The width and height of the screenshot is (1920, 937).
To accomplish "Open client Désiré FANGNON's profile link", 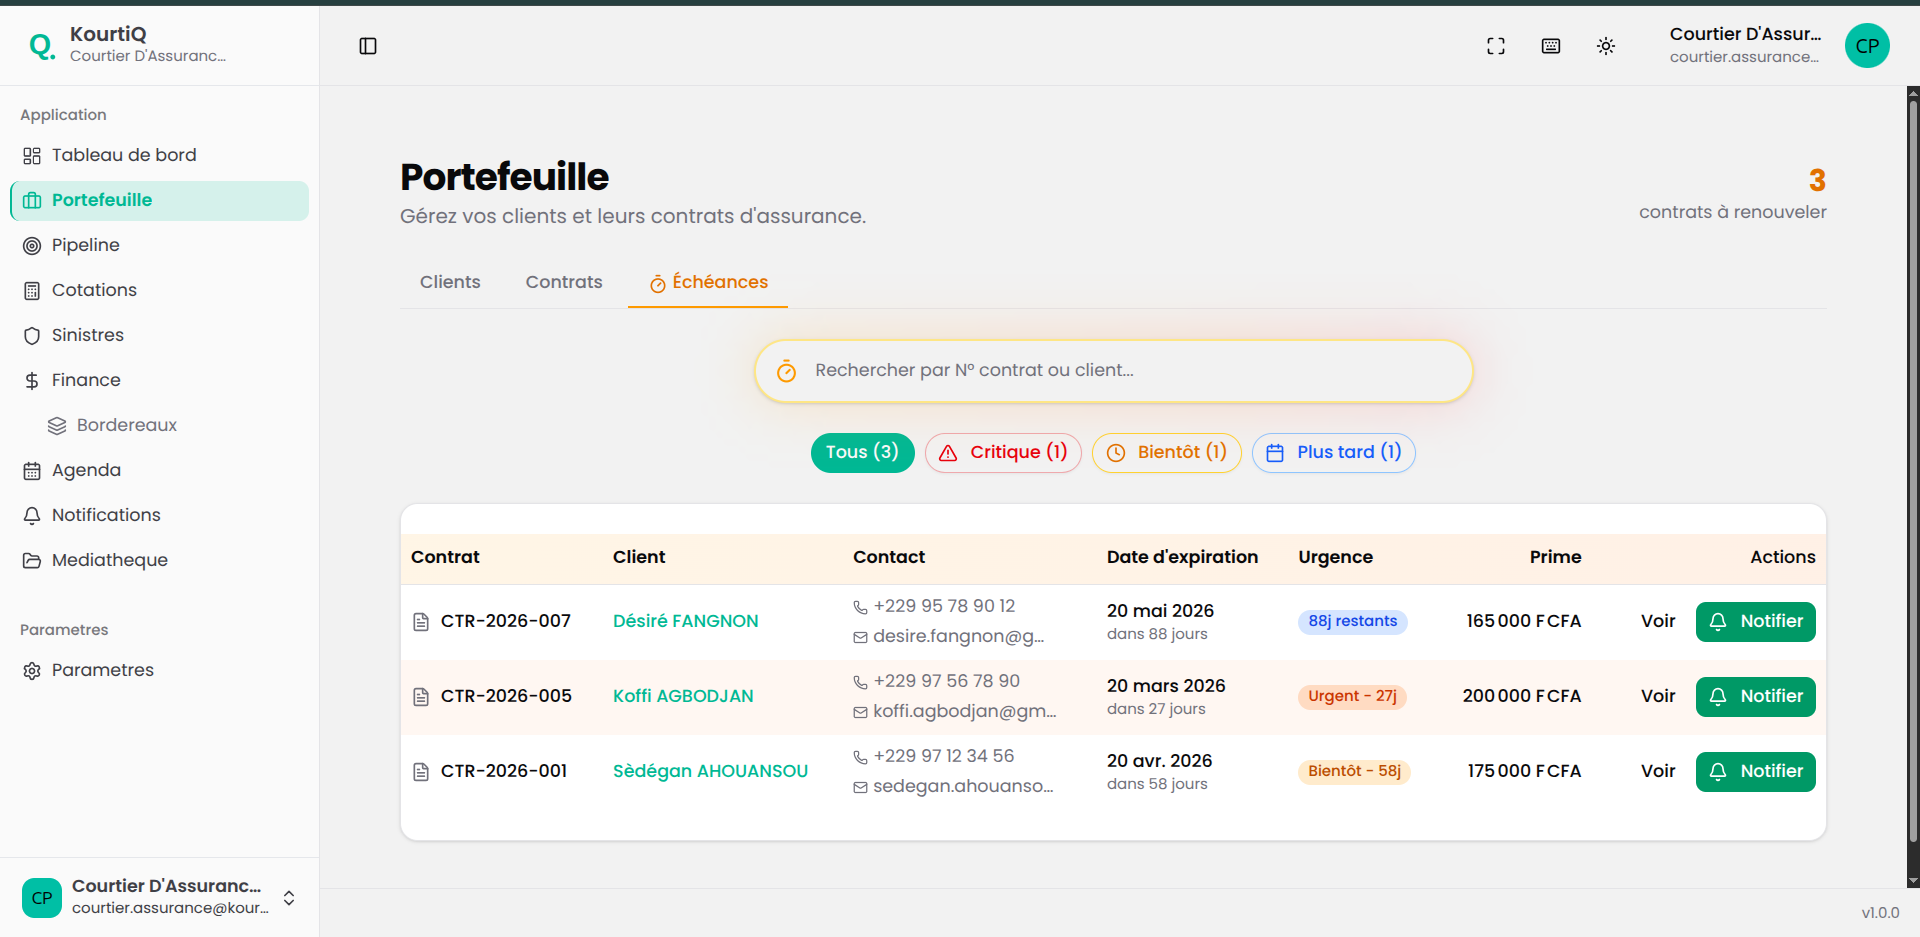I will [x=685, y=620].
